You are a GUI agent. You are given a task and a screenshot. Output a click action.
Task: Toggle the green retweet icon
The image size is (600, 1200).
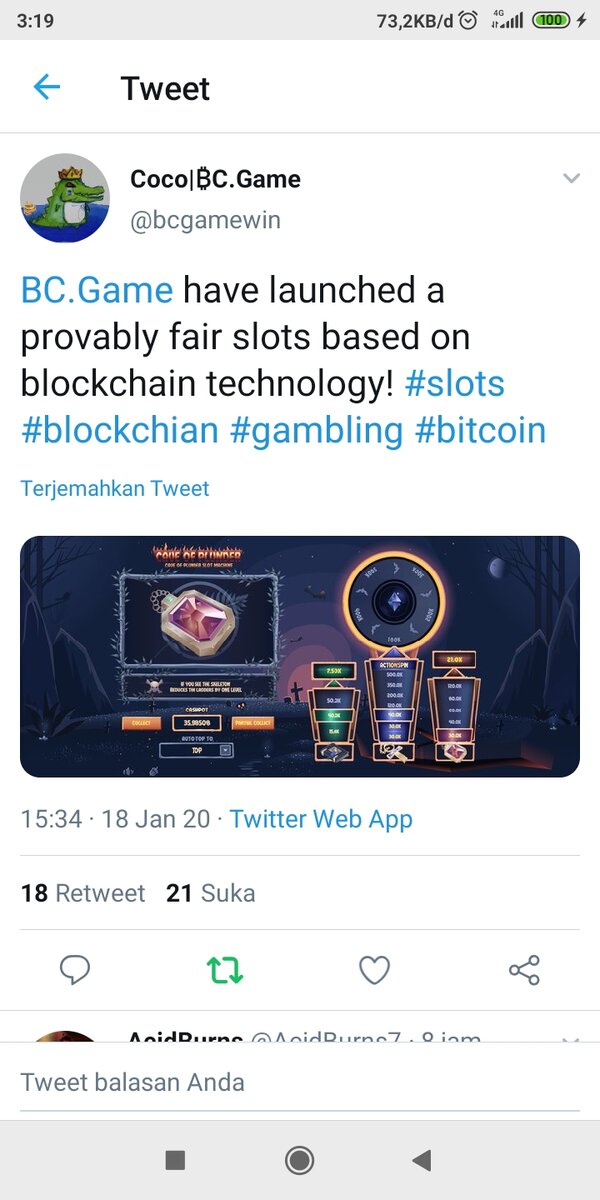[225, 969]
